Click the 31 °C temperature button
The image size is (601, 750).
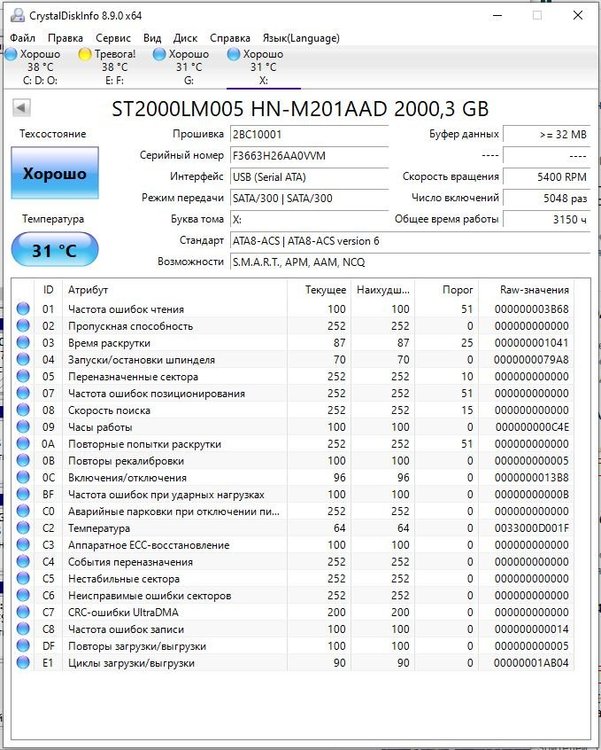click(x=55, y=249)
